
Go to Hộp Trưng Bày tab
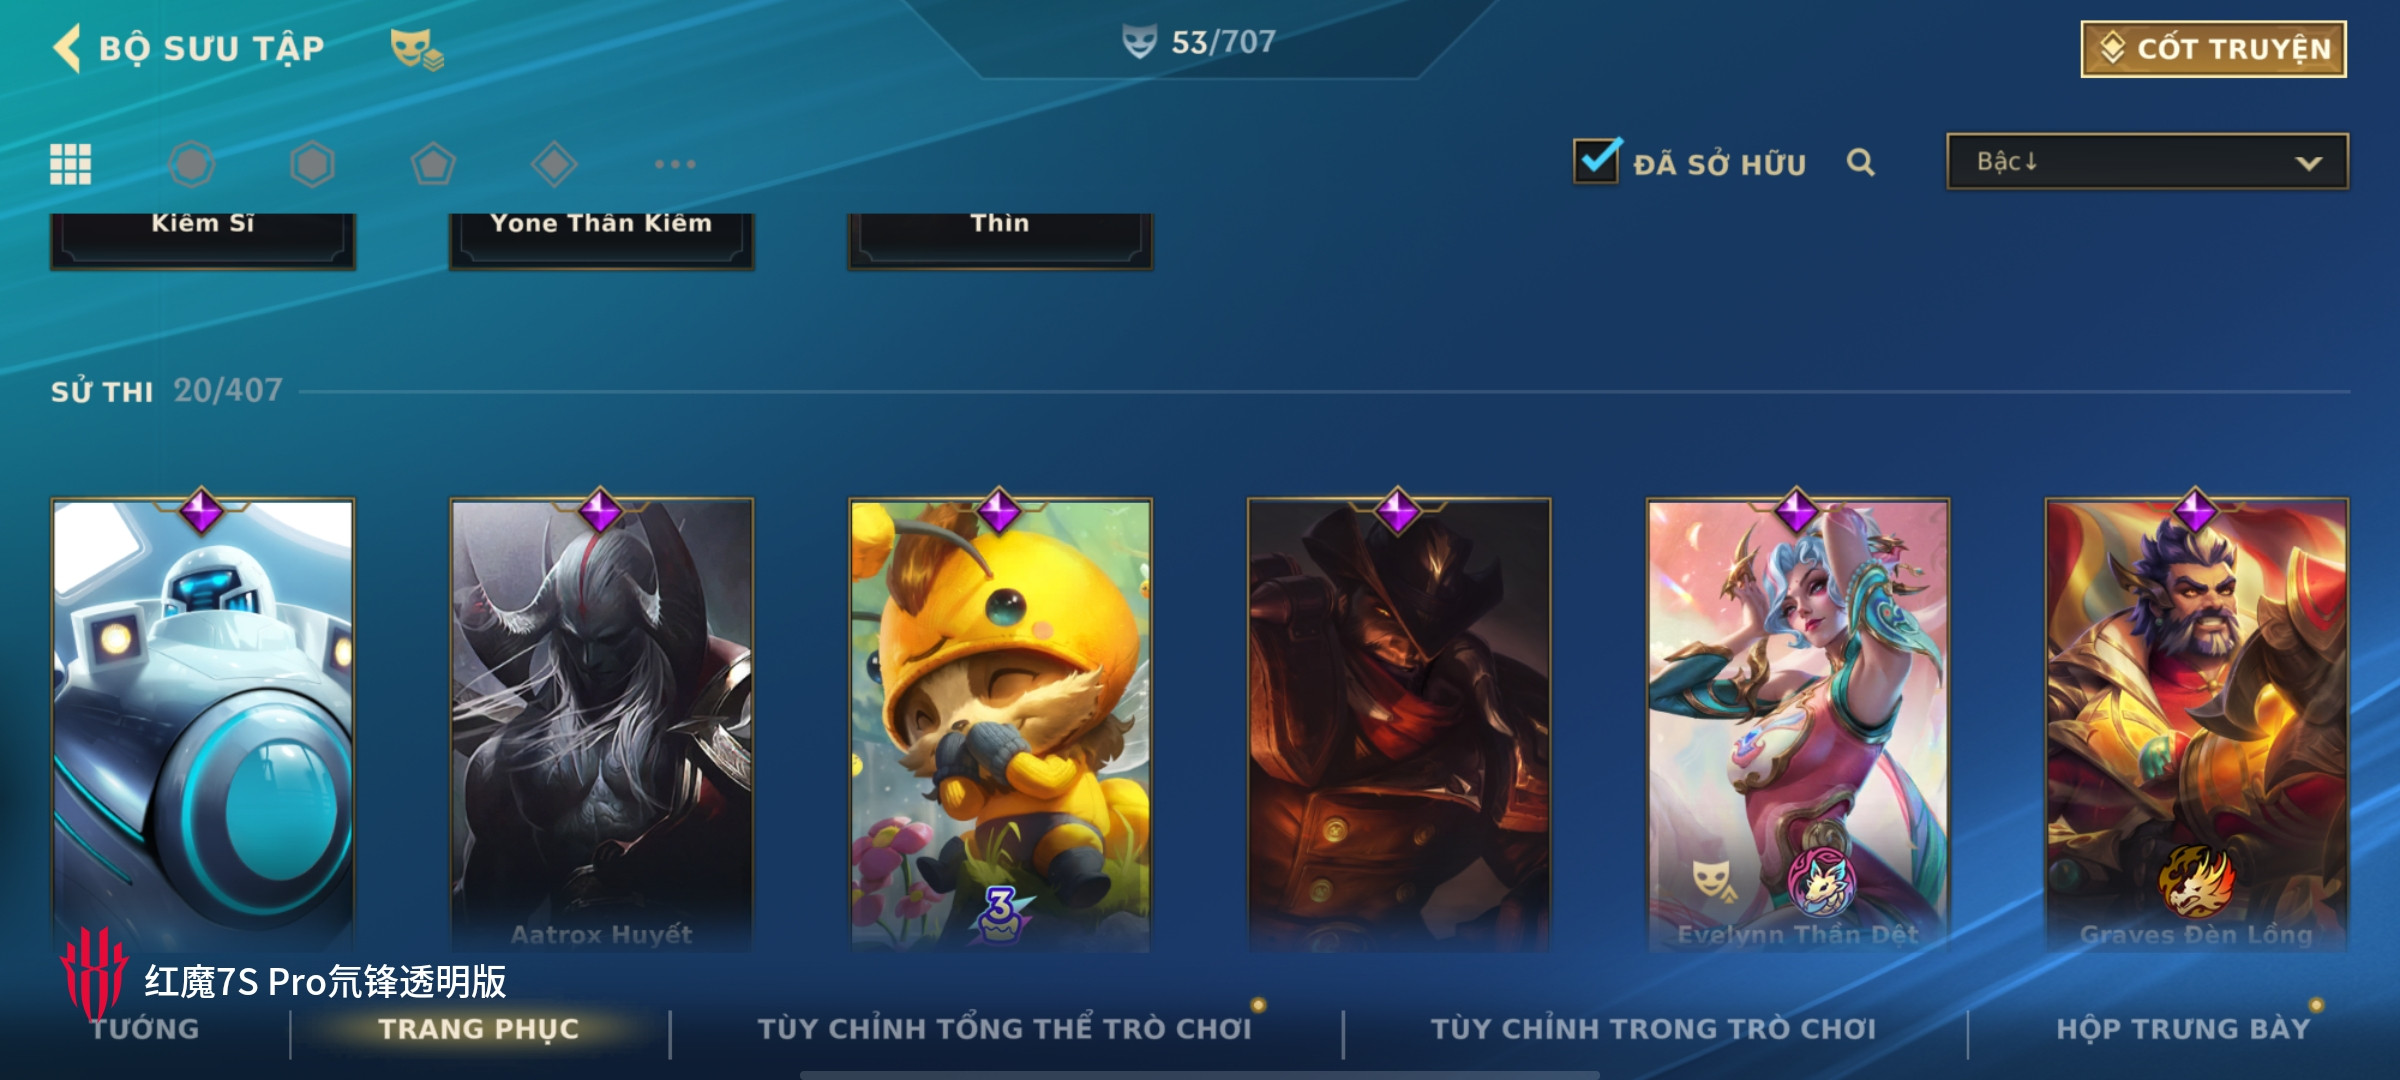2184,1029
